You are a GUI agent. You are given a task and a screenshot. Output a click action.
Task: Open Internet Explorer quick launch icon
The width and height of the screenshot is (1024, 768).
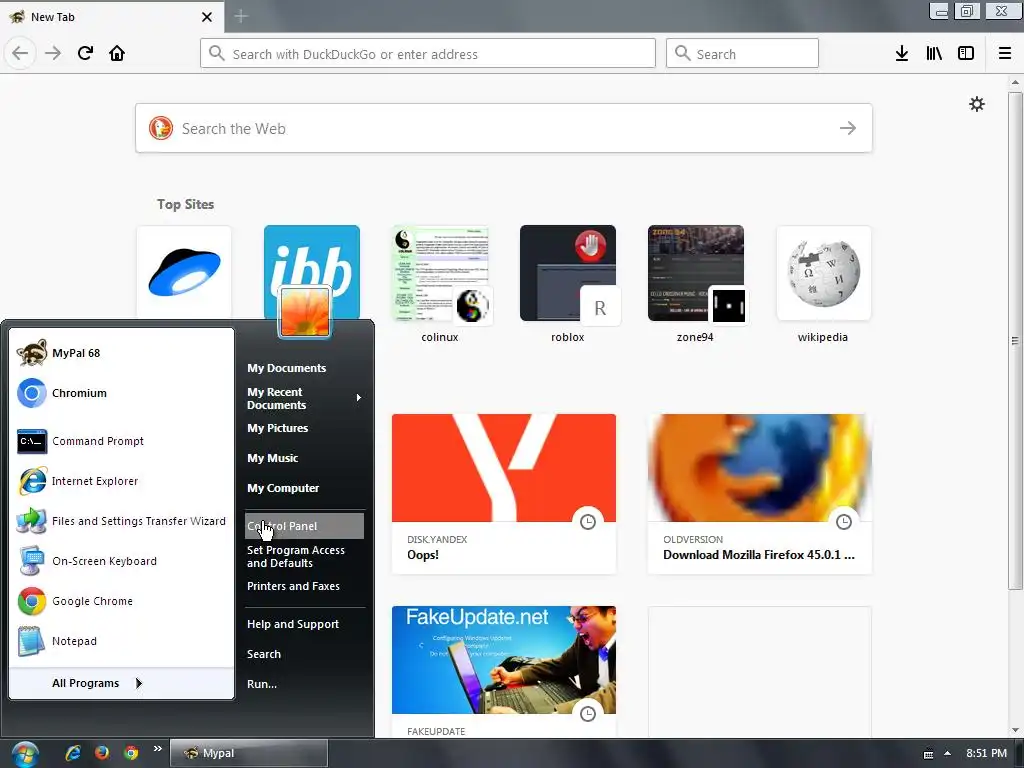pyautogui.click(x=72, y=753)
